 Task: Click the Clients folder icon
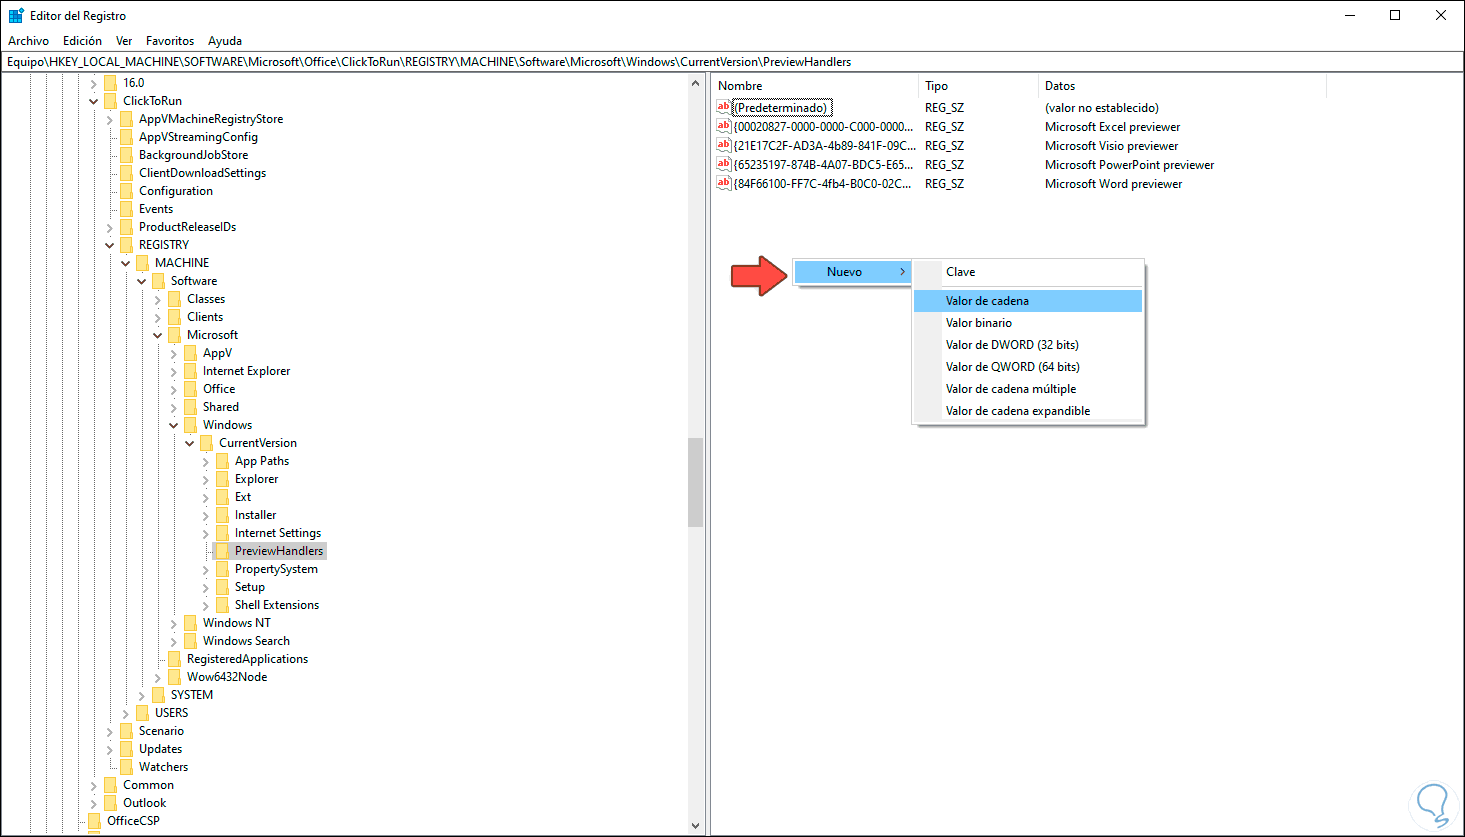point(174,317)
